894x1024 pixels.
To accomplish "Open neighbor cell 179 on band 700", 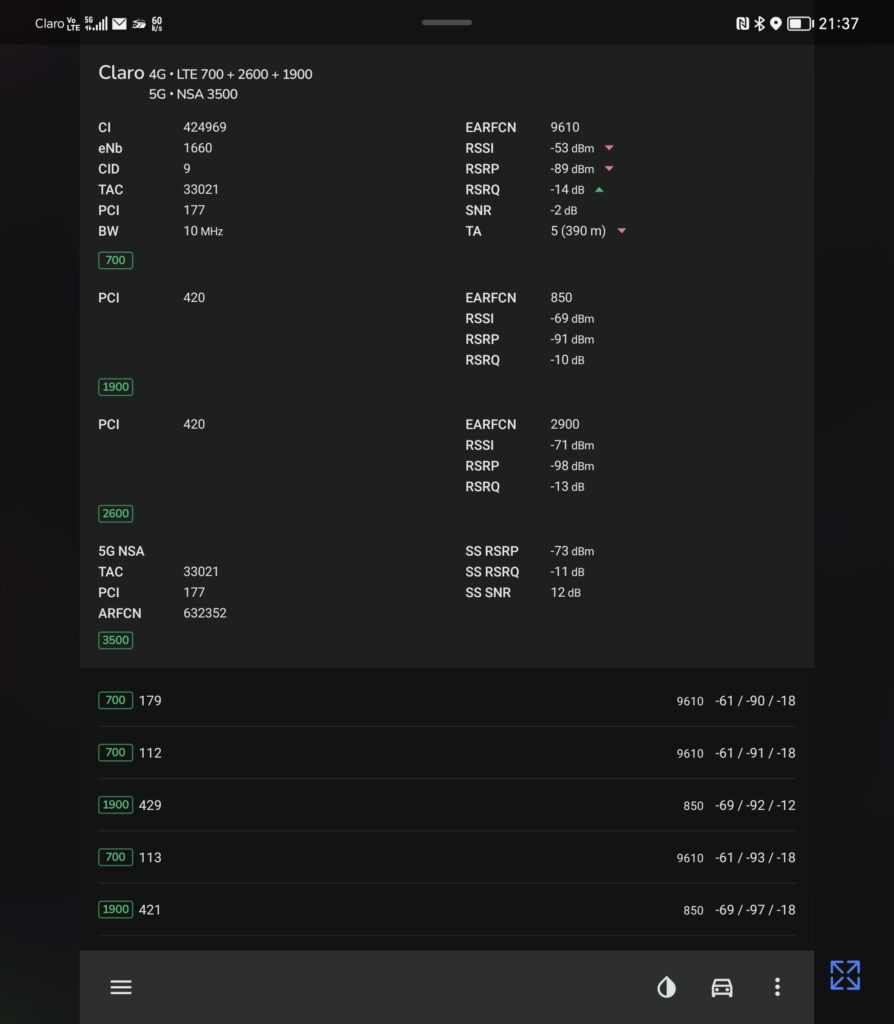I will pyautogui.click(x=447, y=700).
